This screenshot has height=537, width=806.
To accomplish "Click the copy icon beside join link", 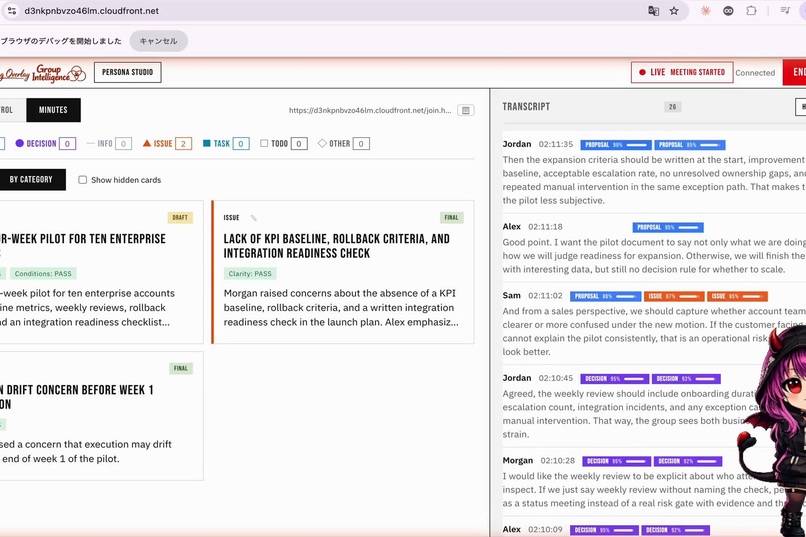I will point(466,110).
